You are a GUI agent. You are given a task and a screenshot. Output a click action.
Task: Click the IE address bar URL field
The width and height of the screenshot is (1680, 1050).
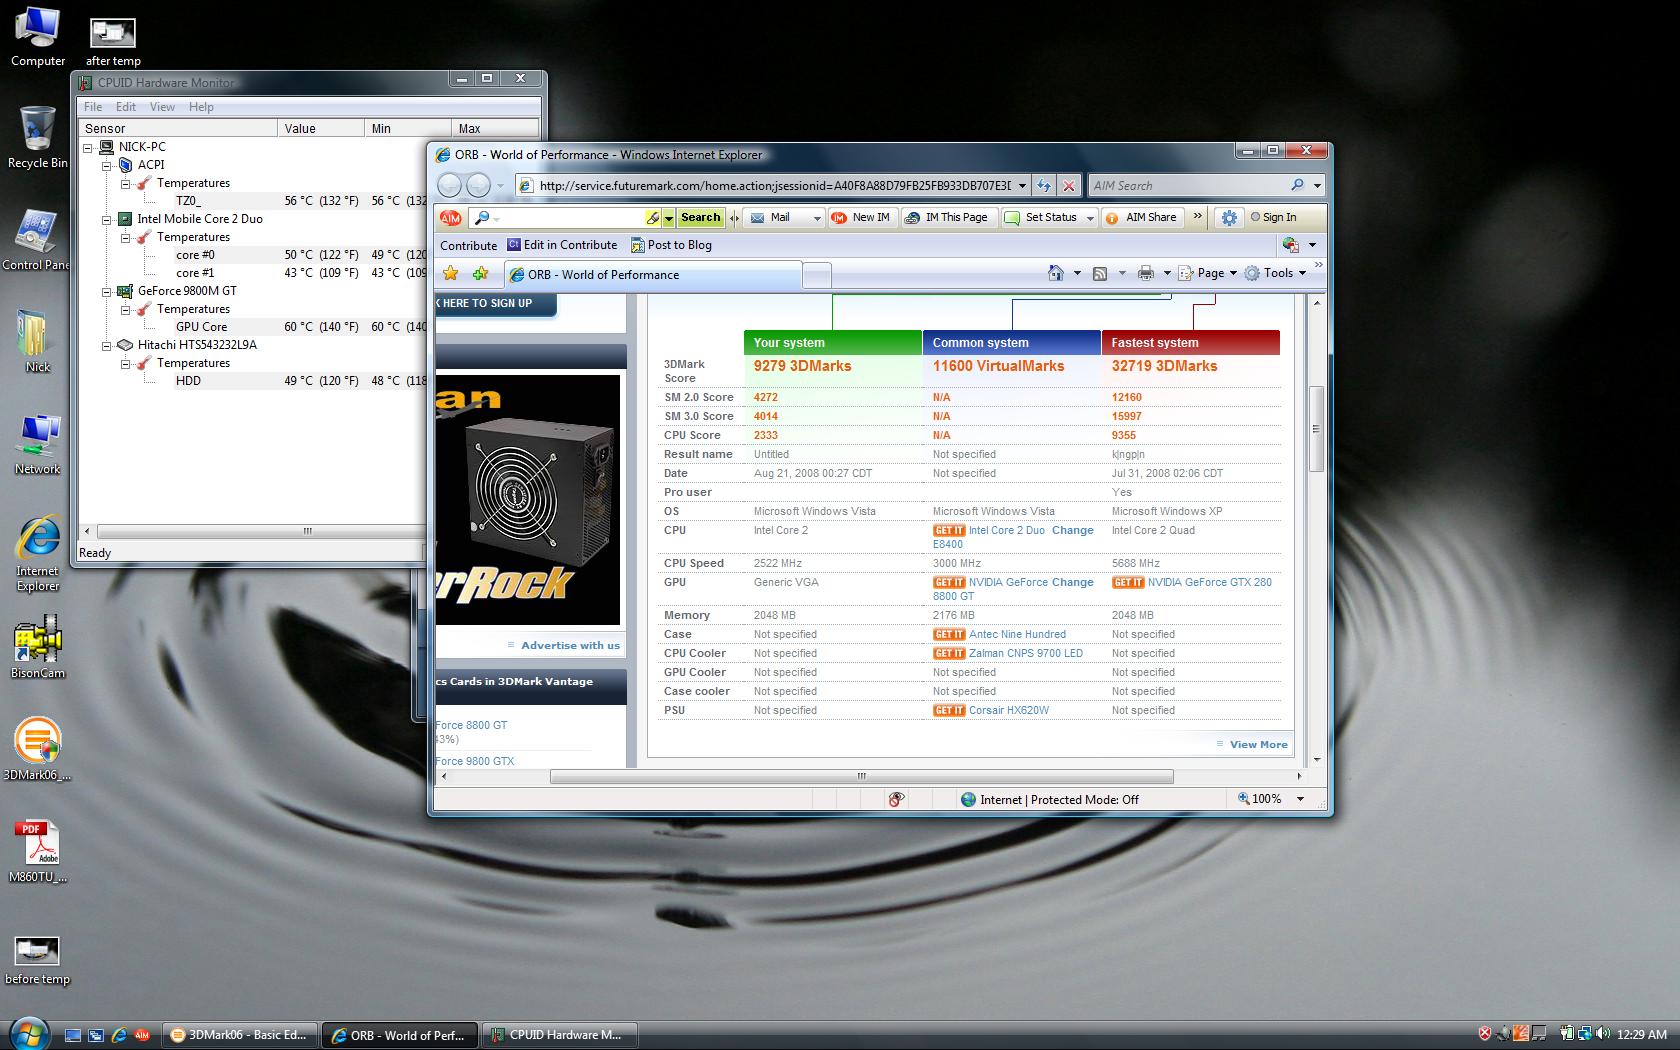coord(776,185)
